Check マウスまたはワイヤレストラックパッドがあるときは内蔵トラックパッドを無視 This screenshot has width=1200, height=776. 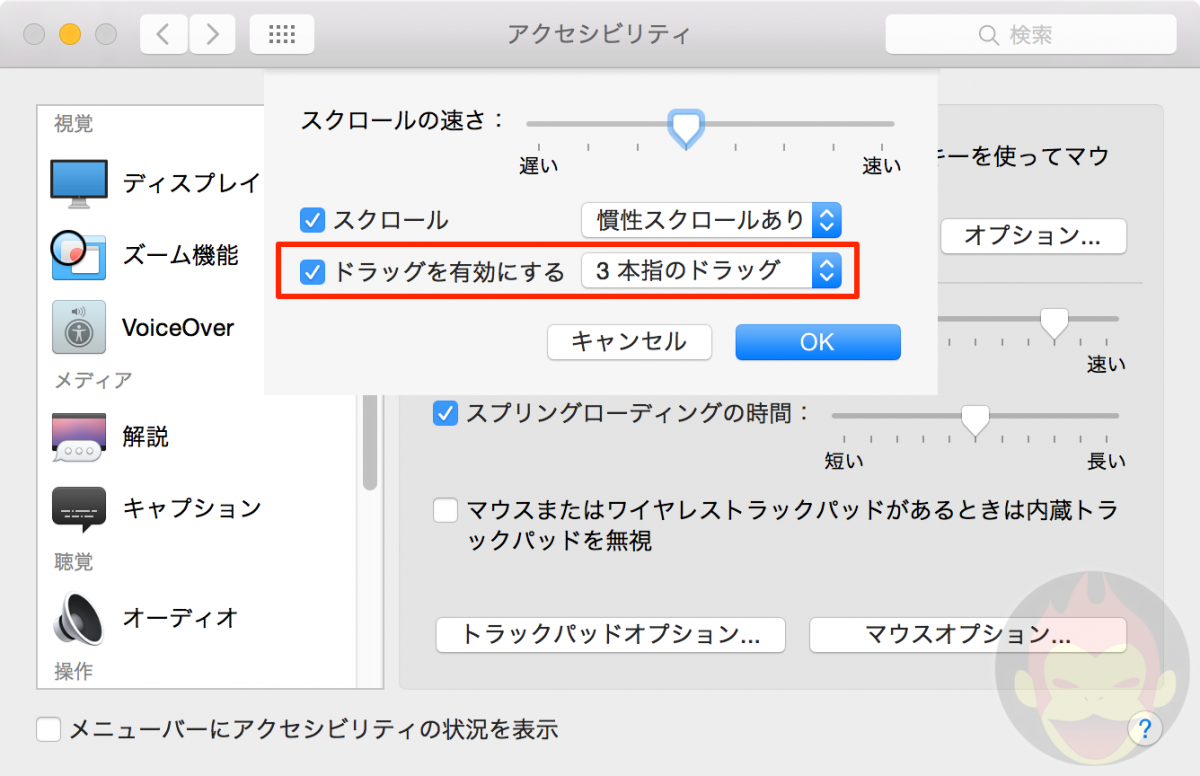coord(445,510)
